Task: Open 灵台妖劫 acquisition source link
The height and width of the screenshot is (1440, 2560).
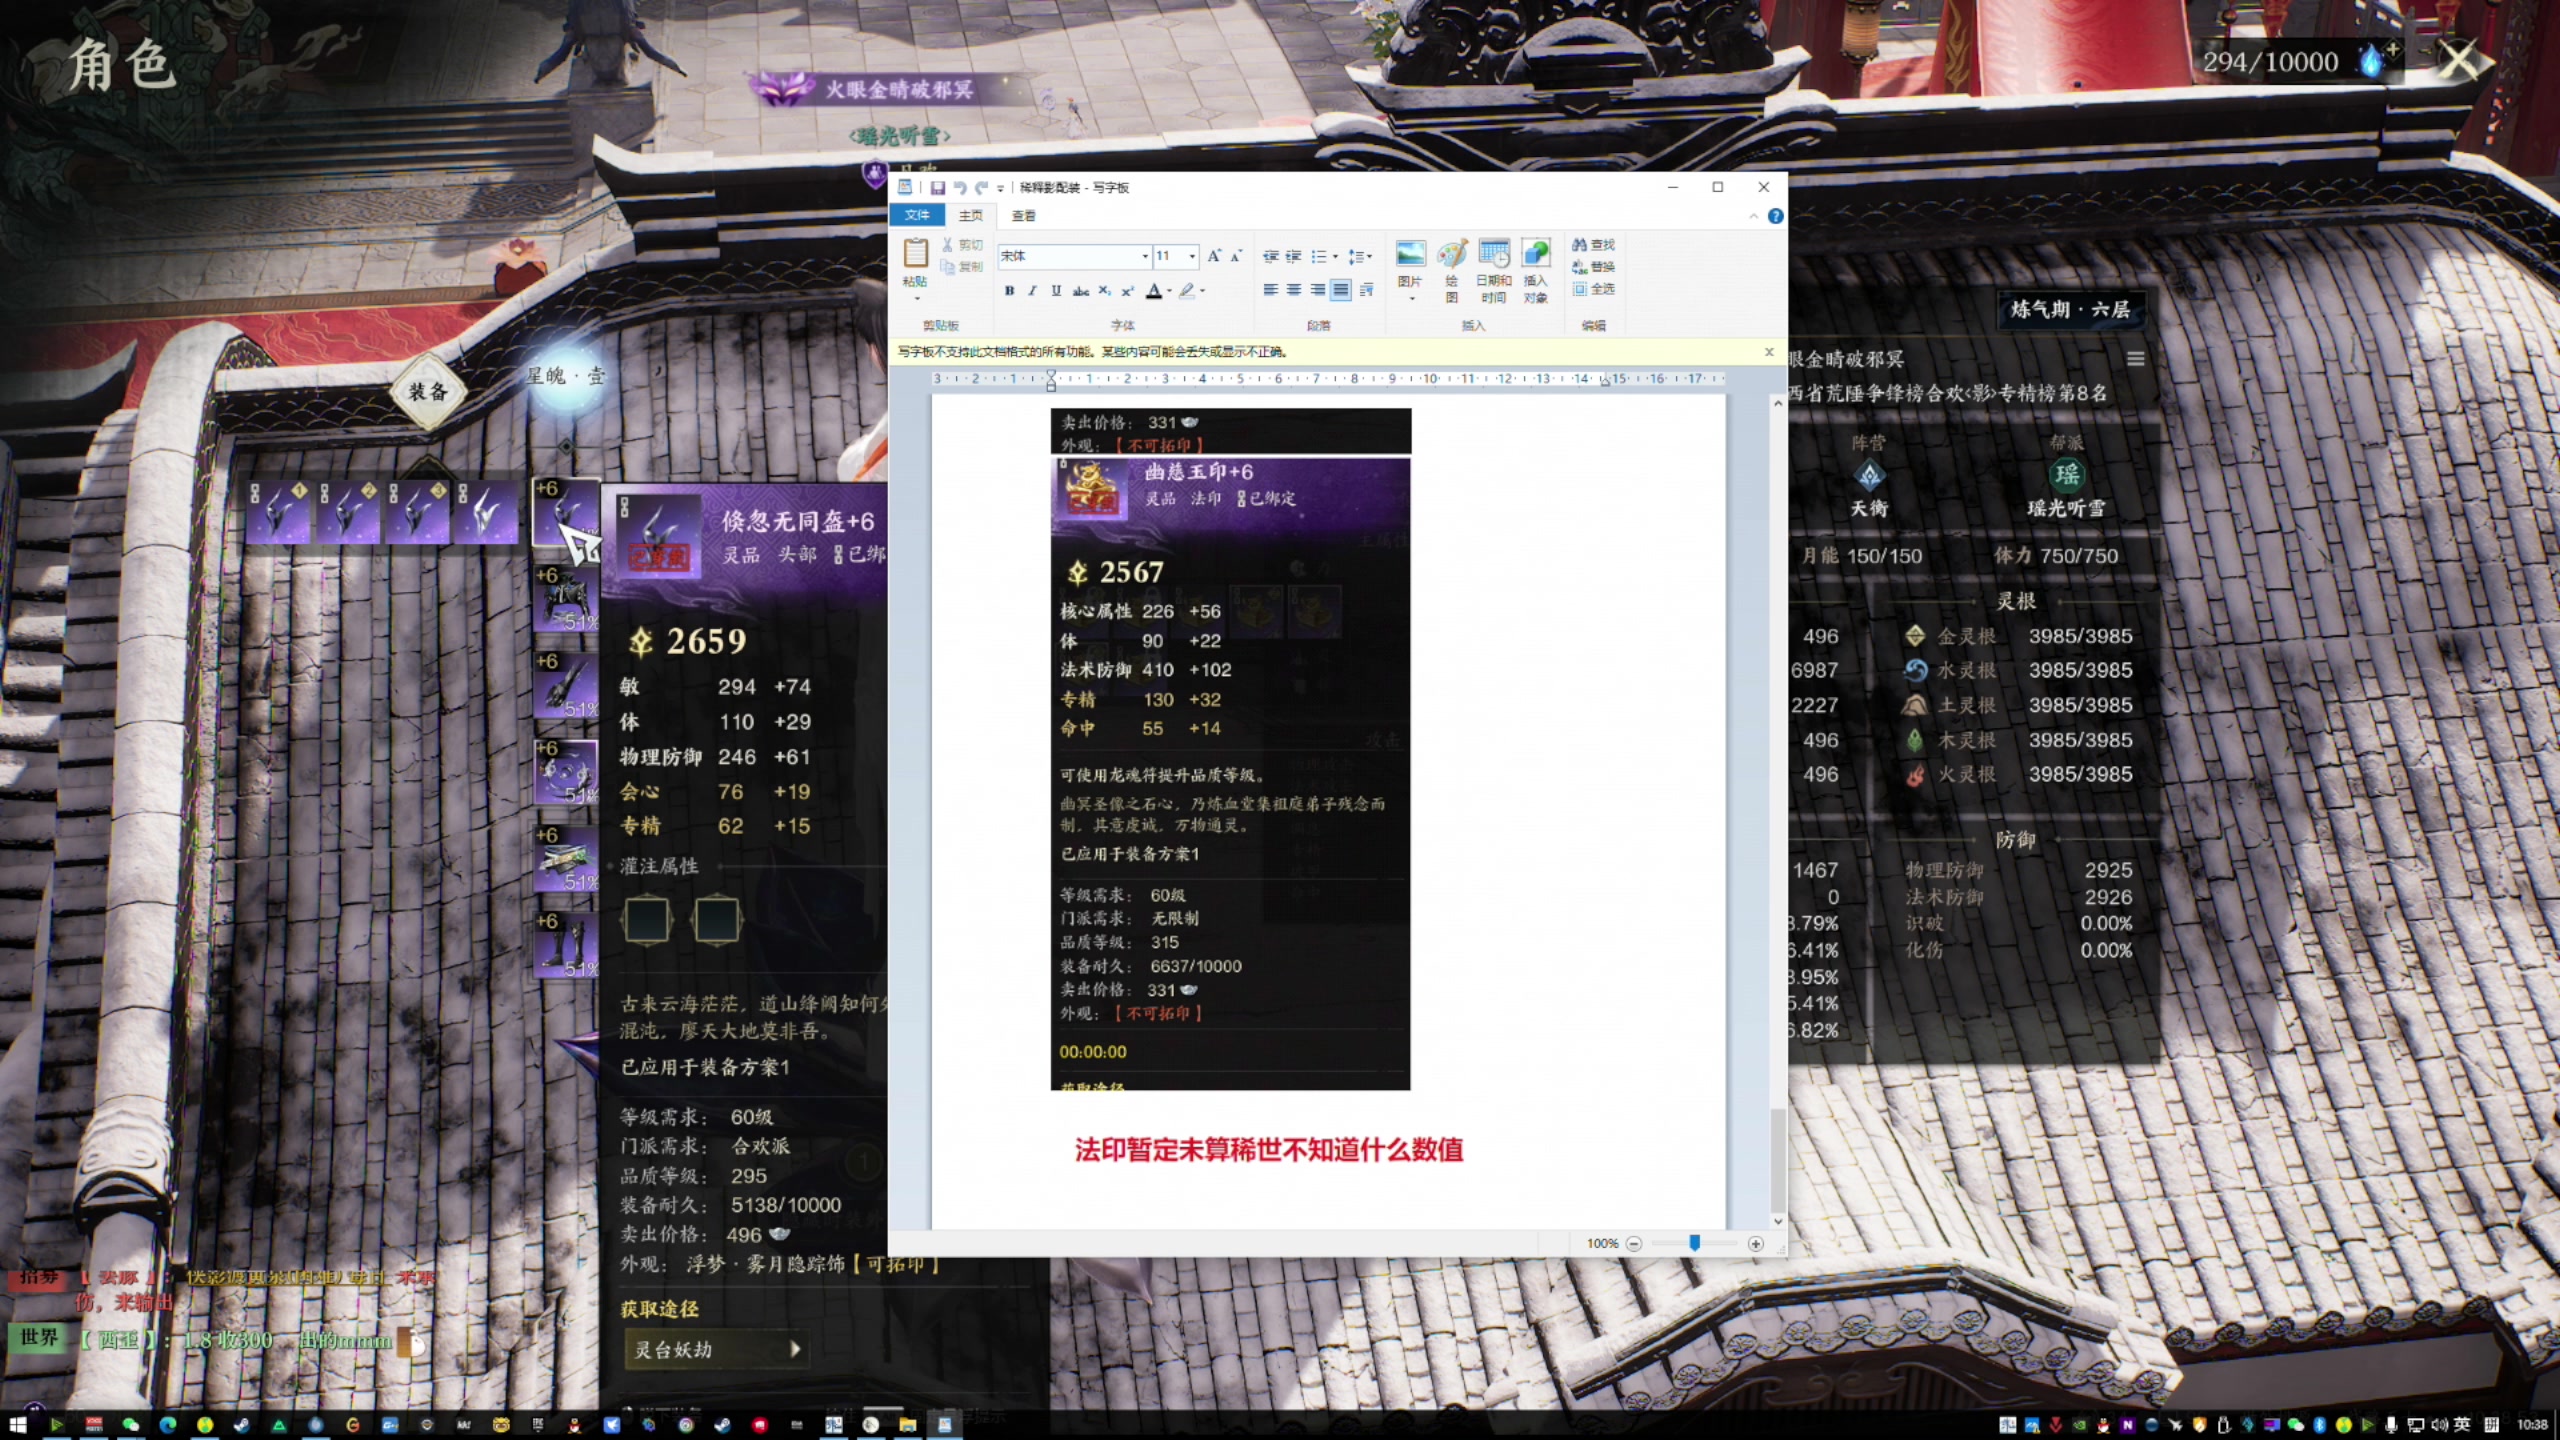Action: point(715,1349)
